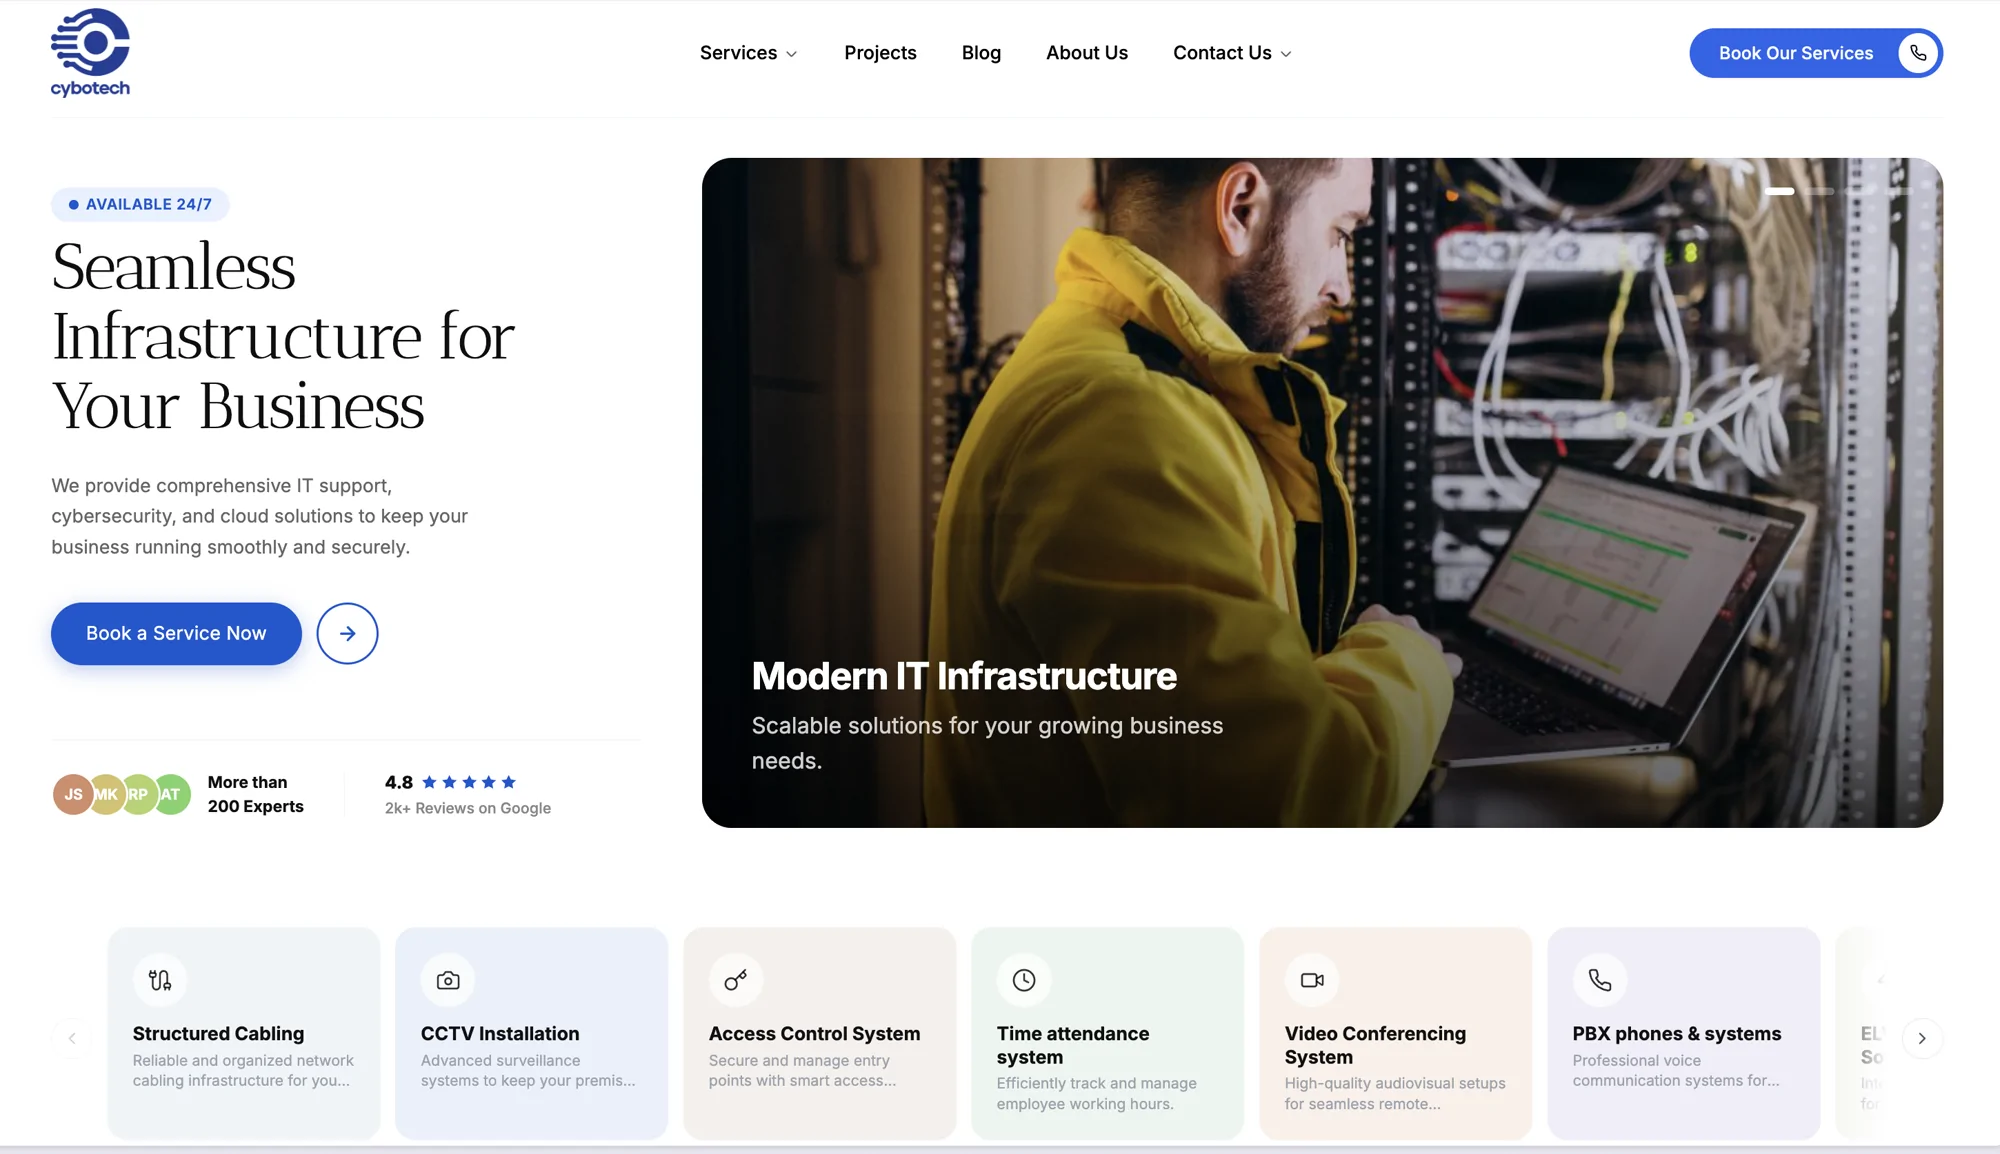Click the Access Control System key icon
Screen dimensions: 2000x1154
click(x=736, y=980)
